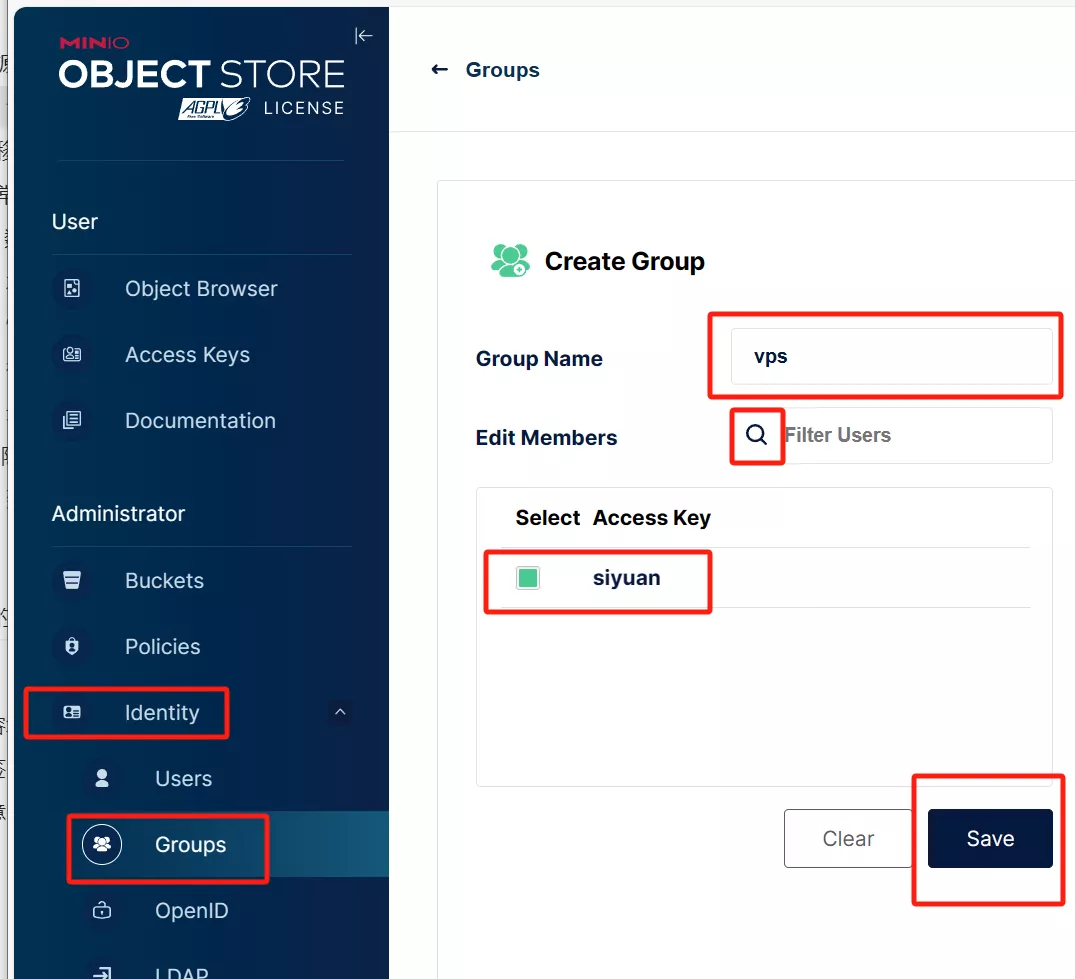Click the Users person icon
The image size is (1075, 979).
(x=102, y=779)
